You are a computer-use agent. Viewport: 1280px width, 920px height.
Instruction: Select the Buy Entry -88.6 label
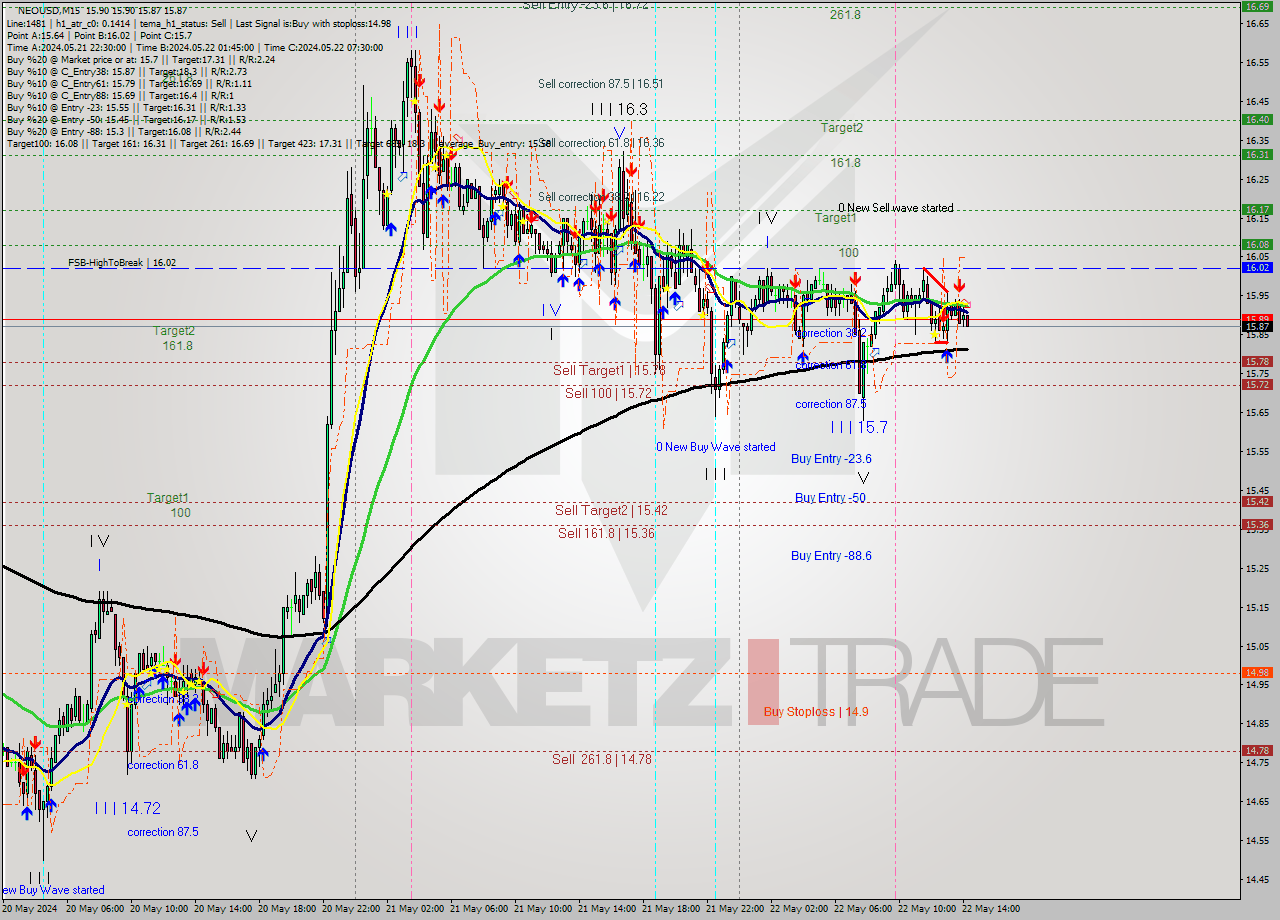pos(831,556)
